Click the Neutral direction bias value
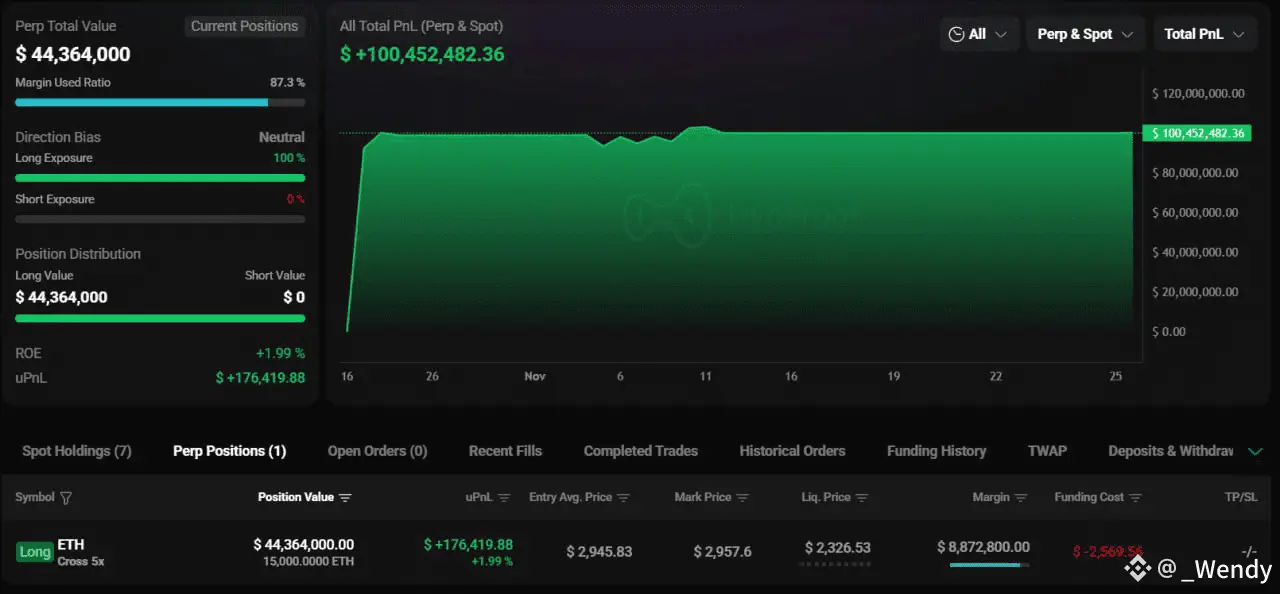Image resolution: width=1280 pixels, height=594 pixels. click(282, 137)
